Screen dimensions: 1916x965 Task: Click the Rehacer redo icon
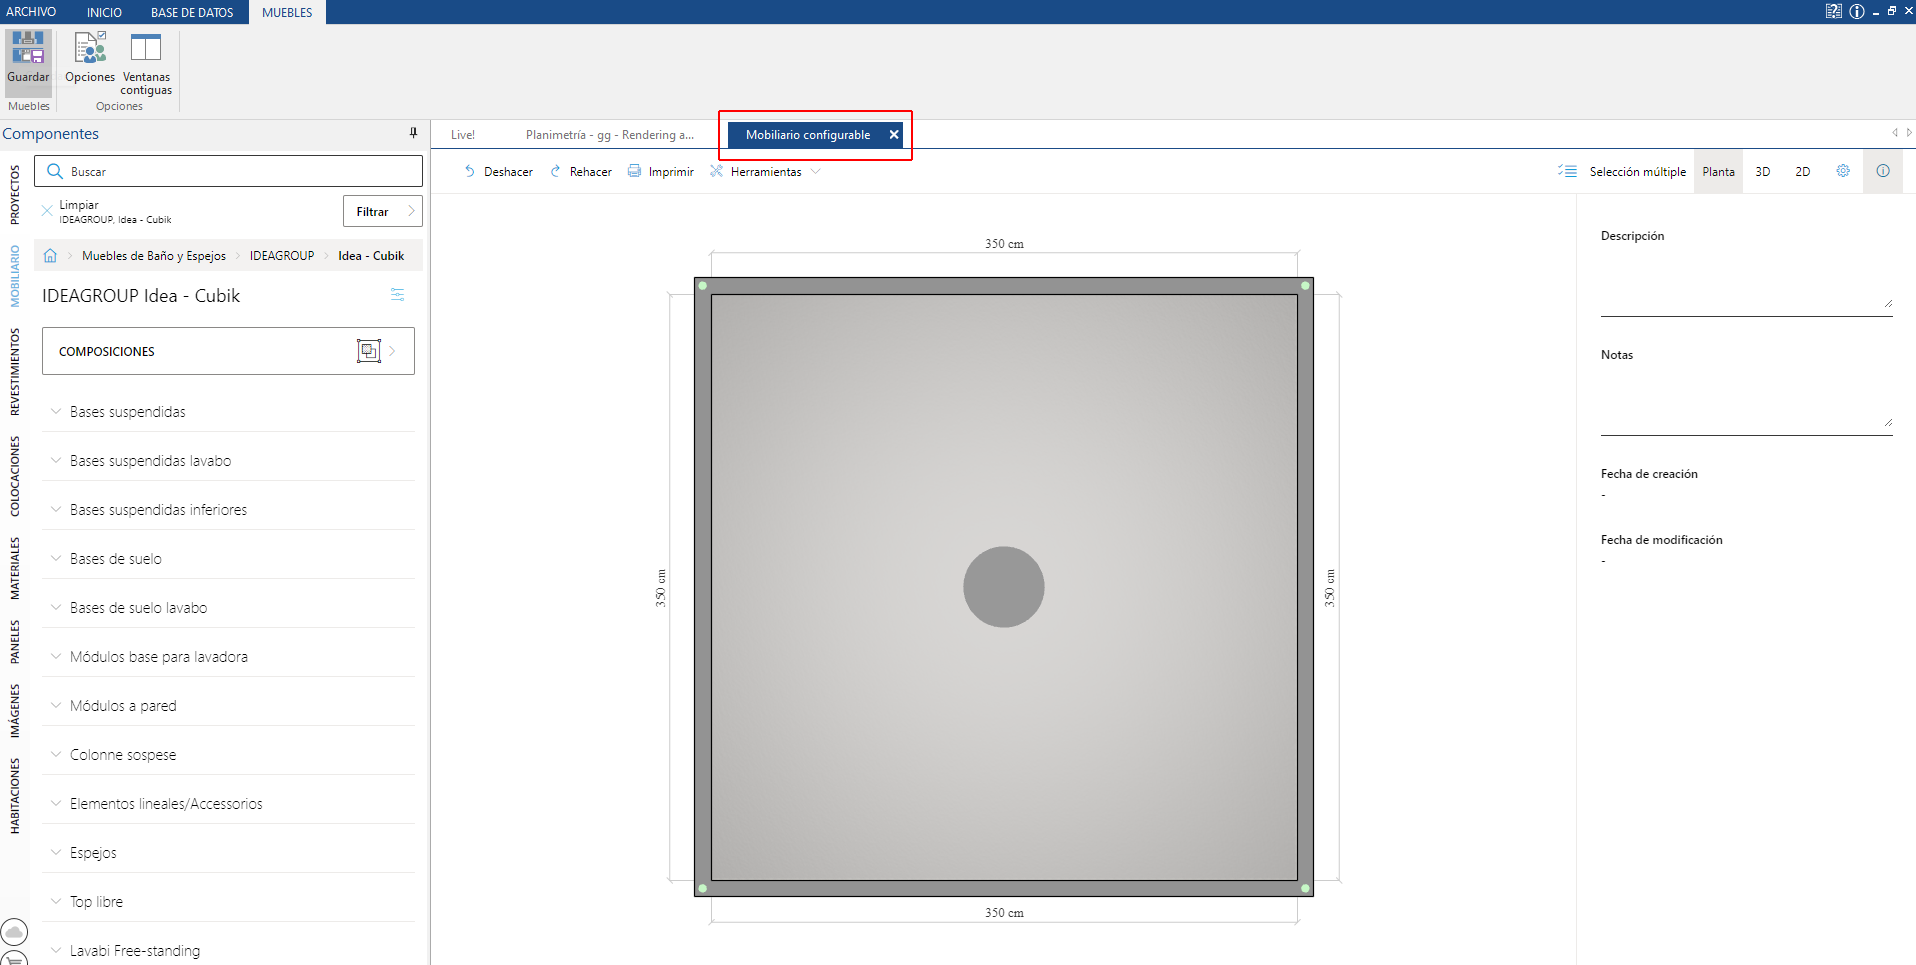(x=556, y=171)
